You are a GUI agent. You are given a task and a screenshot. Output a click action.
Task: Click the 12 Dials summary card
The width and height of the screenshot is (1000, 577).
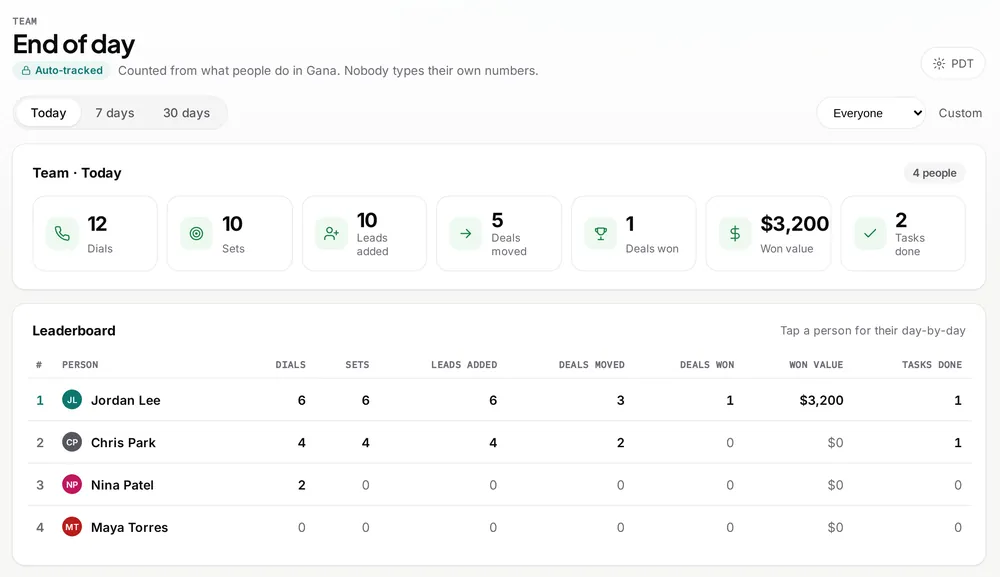(95, 233)
